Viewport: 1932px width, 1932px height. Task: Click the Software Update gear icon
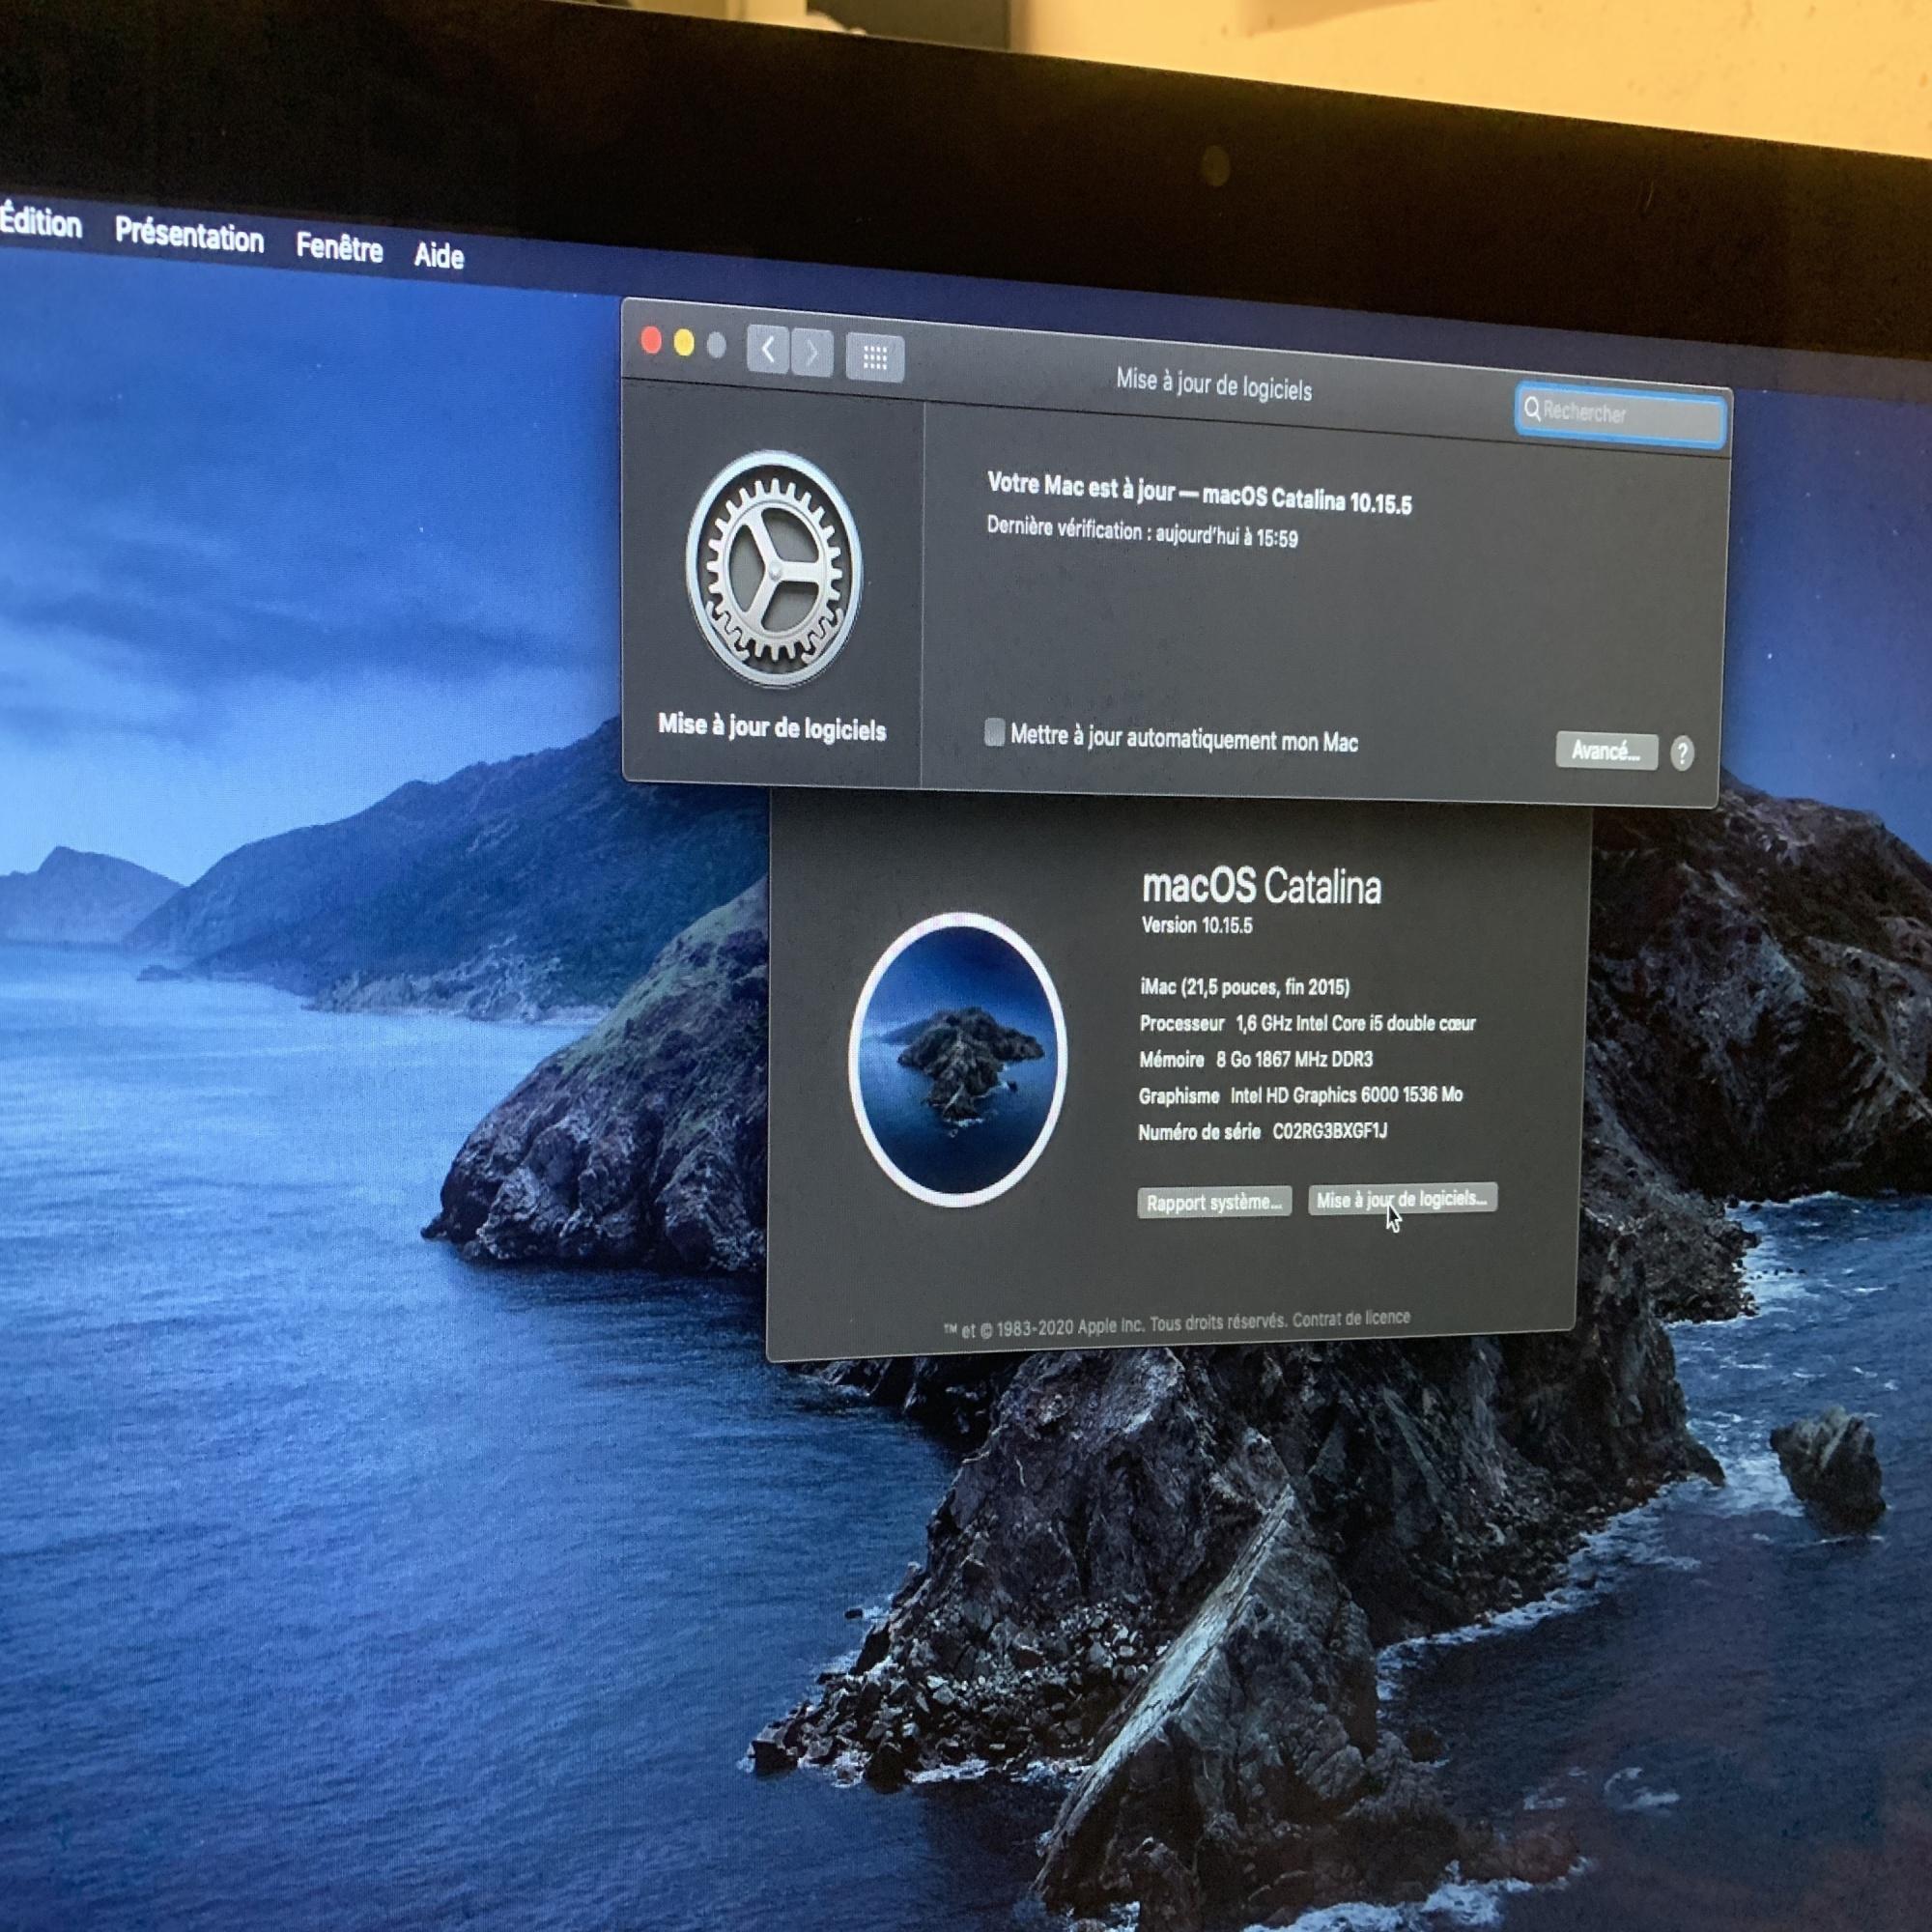tap(773, 569)
